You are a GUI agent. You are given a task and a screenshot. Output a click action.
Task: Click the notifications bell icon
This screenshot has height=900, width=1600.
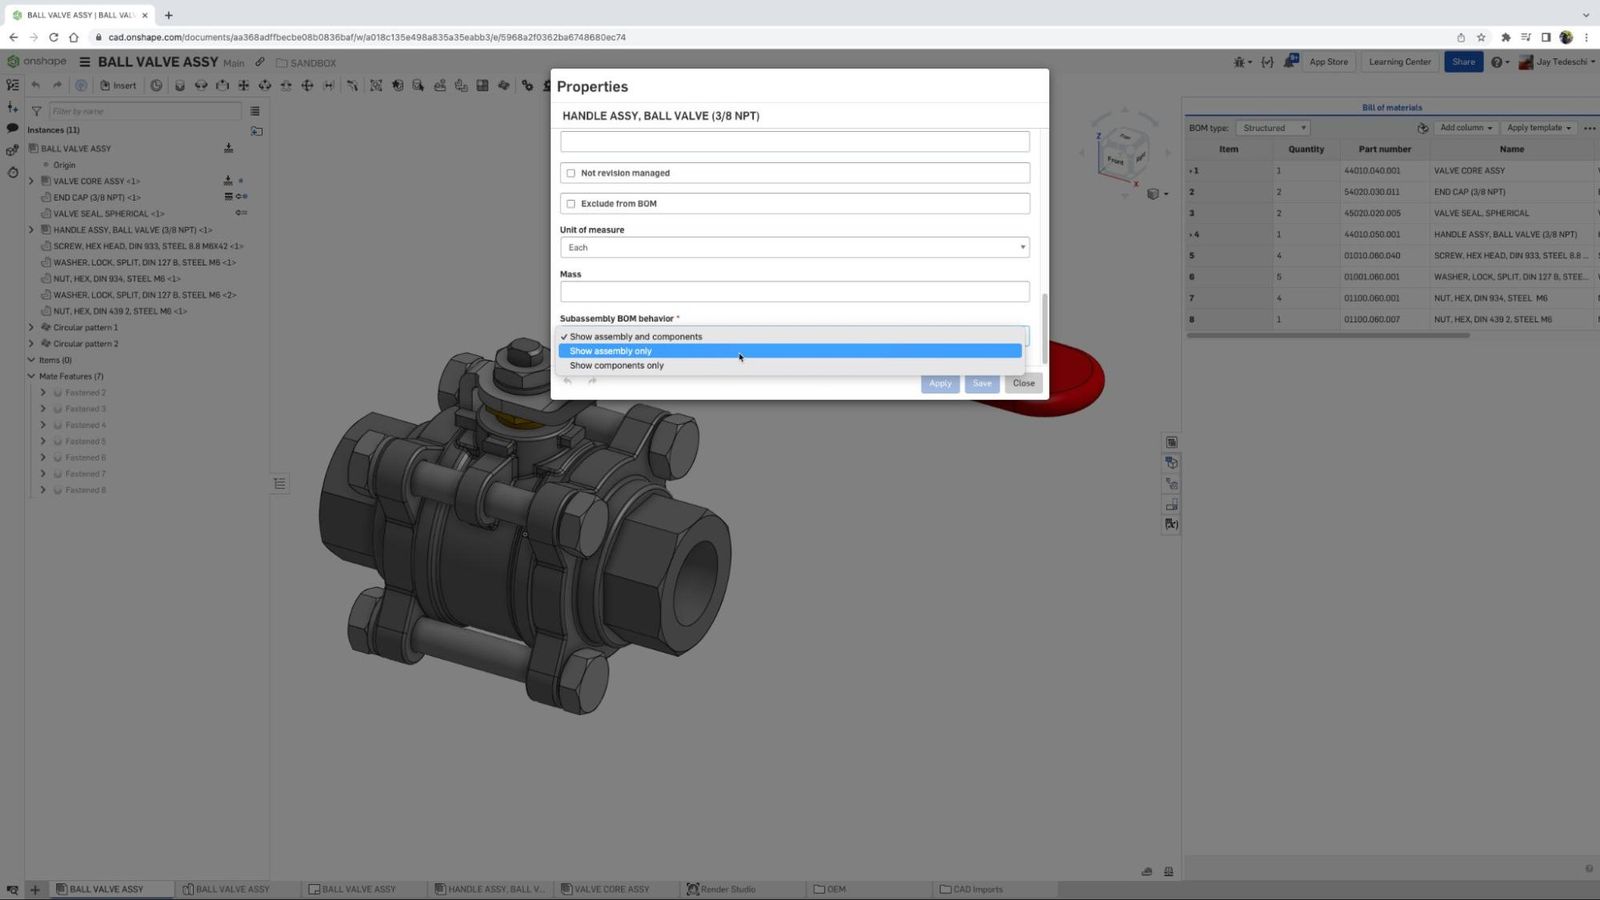tap(1291, 61)
